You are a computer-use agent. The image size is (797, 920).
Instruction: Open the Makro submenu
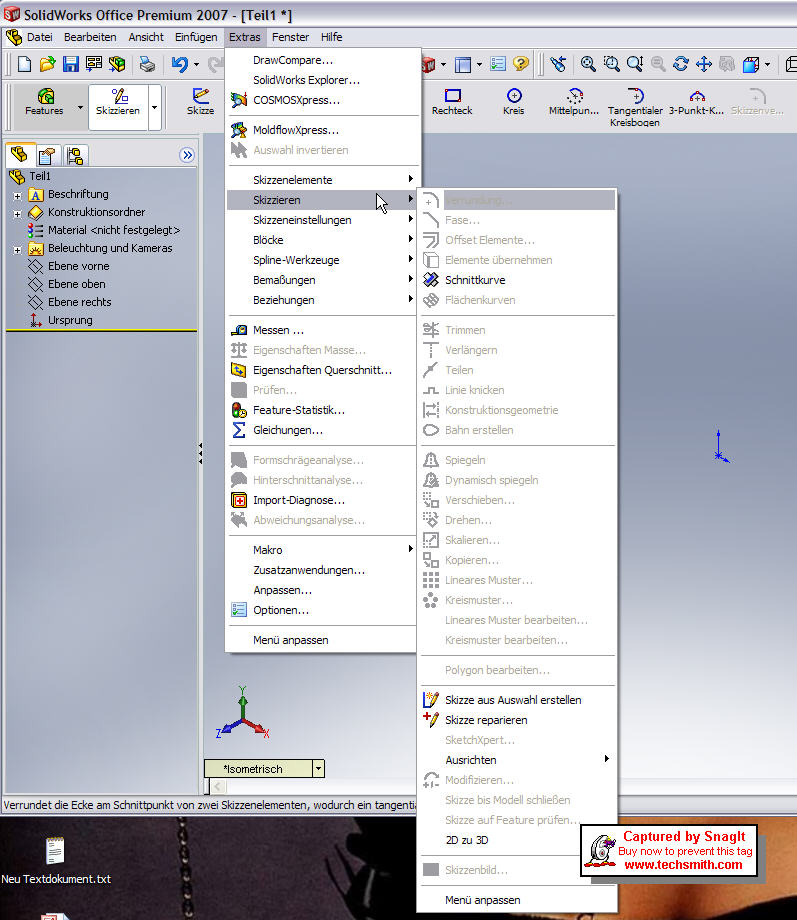click(x=322, y=550)
